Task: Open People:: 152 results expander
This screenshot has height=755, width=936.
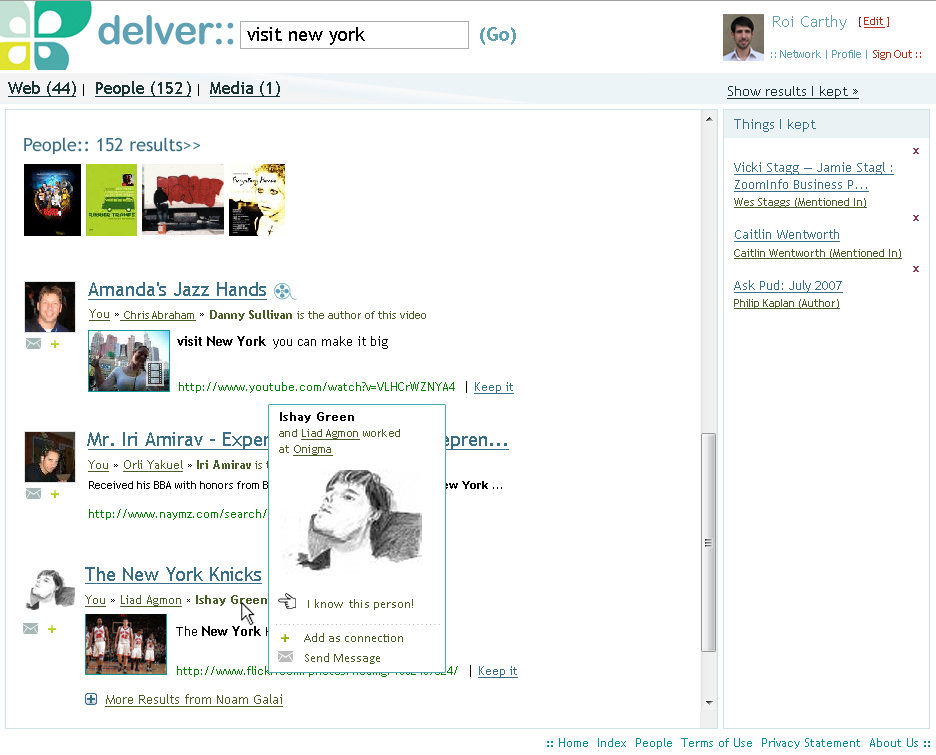Action: (x=112, y=145)
